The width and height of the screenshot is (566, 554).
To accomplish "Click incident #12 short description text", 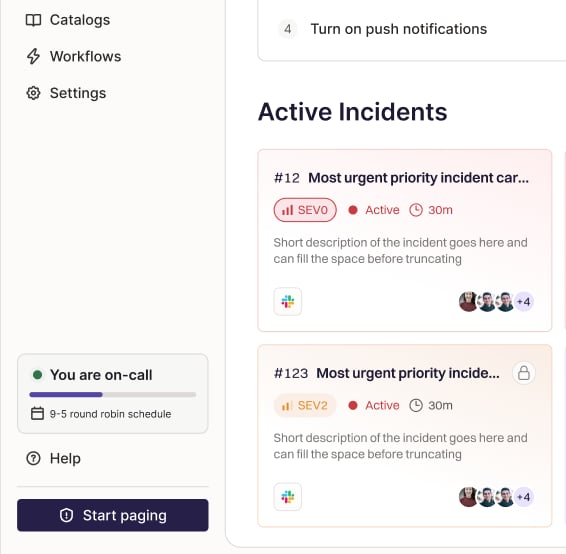I will tap(400, 250).
